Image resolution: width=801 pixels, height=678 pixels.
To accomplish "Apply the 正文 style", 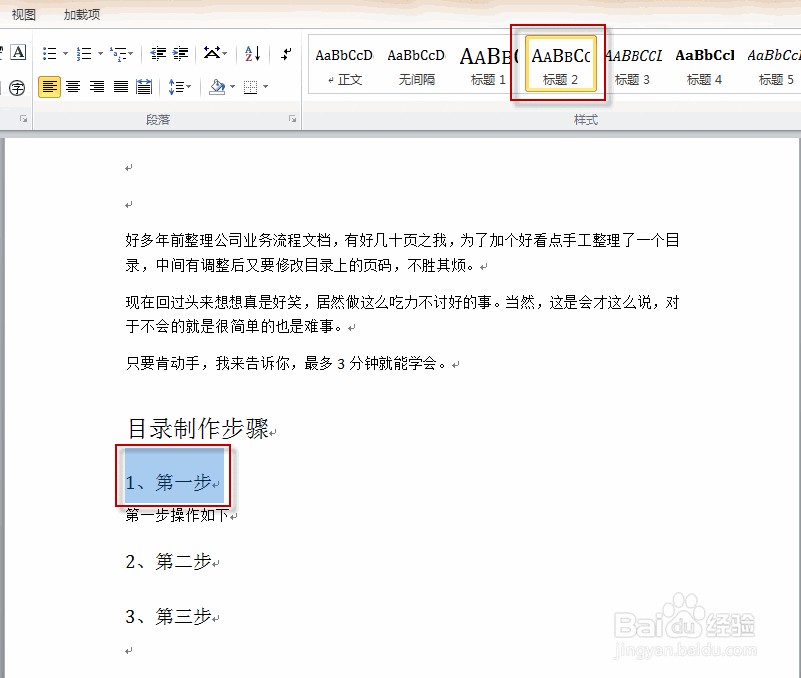I will point(344,66).
